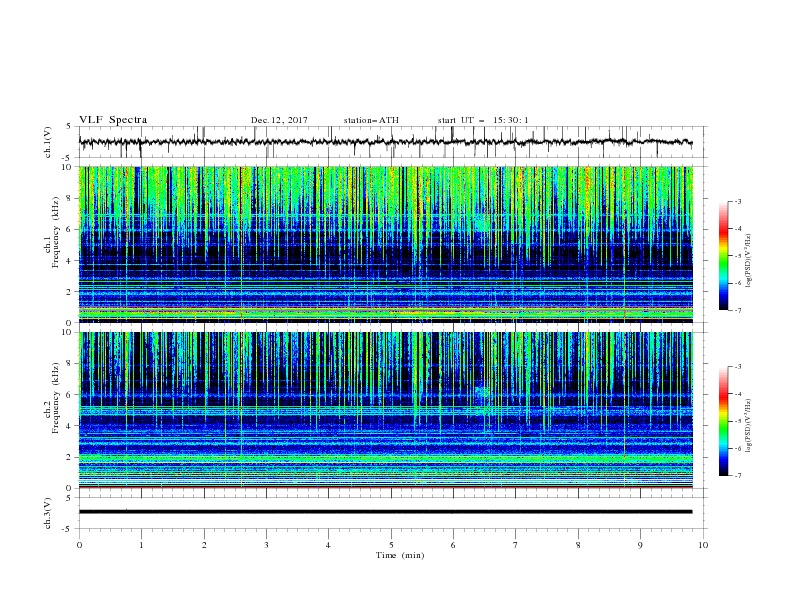Click the time axis tick label "10"

click(x=703, y=545)
